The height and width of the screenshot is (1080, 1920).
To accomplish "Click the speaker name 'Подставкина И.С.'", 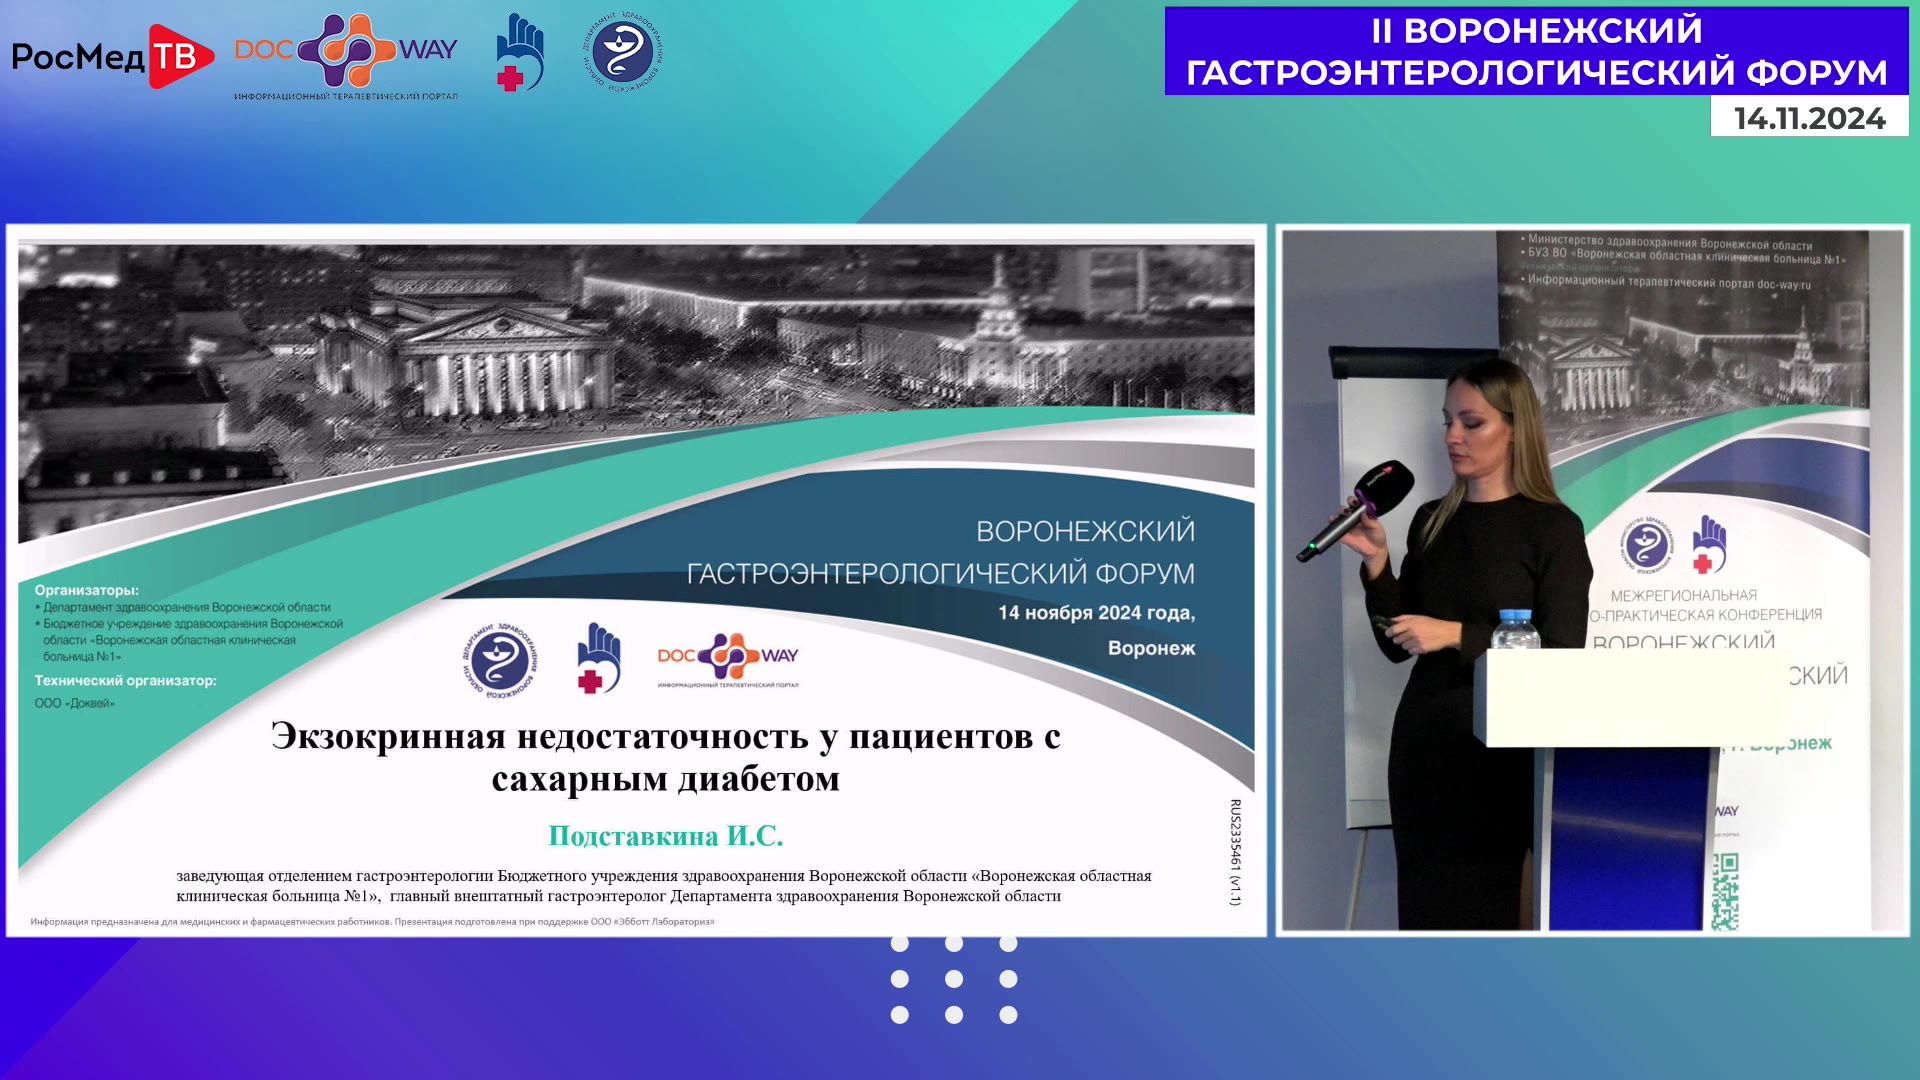I will [x=665, y=836].
